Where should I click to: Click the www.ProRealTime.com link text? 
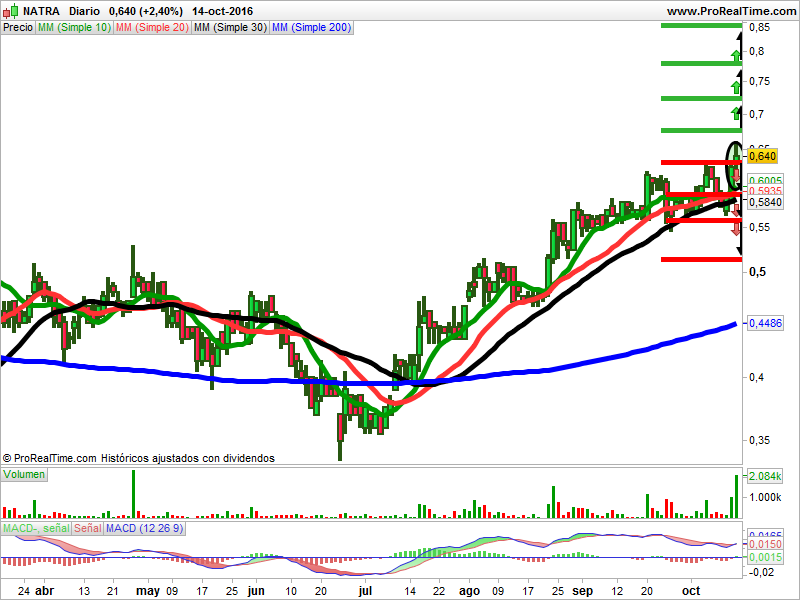coord(731,11)
